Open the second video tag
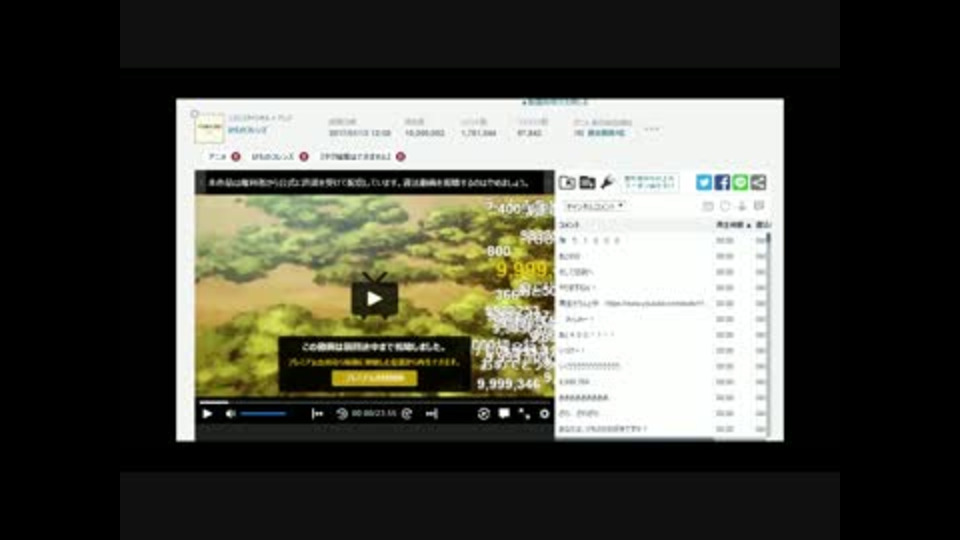This screenshot has width=960, height=540. point(272,157)
